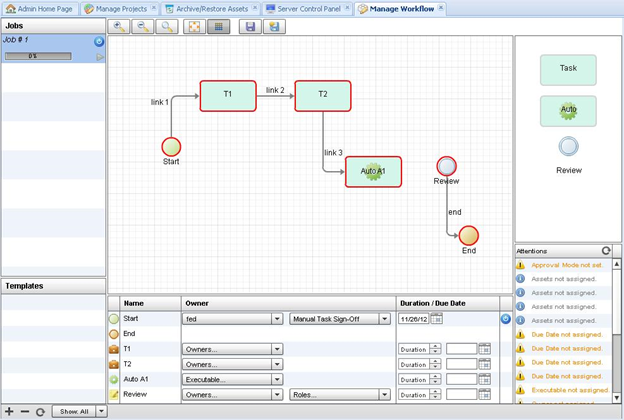
Task: Click the Job # 1 progress bar
Action: pyautogui.click(x=38, y=57)
